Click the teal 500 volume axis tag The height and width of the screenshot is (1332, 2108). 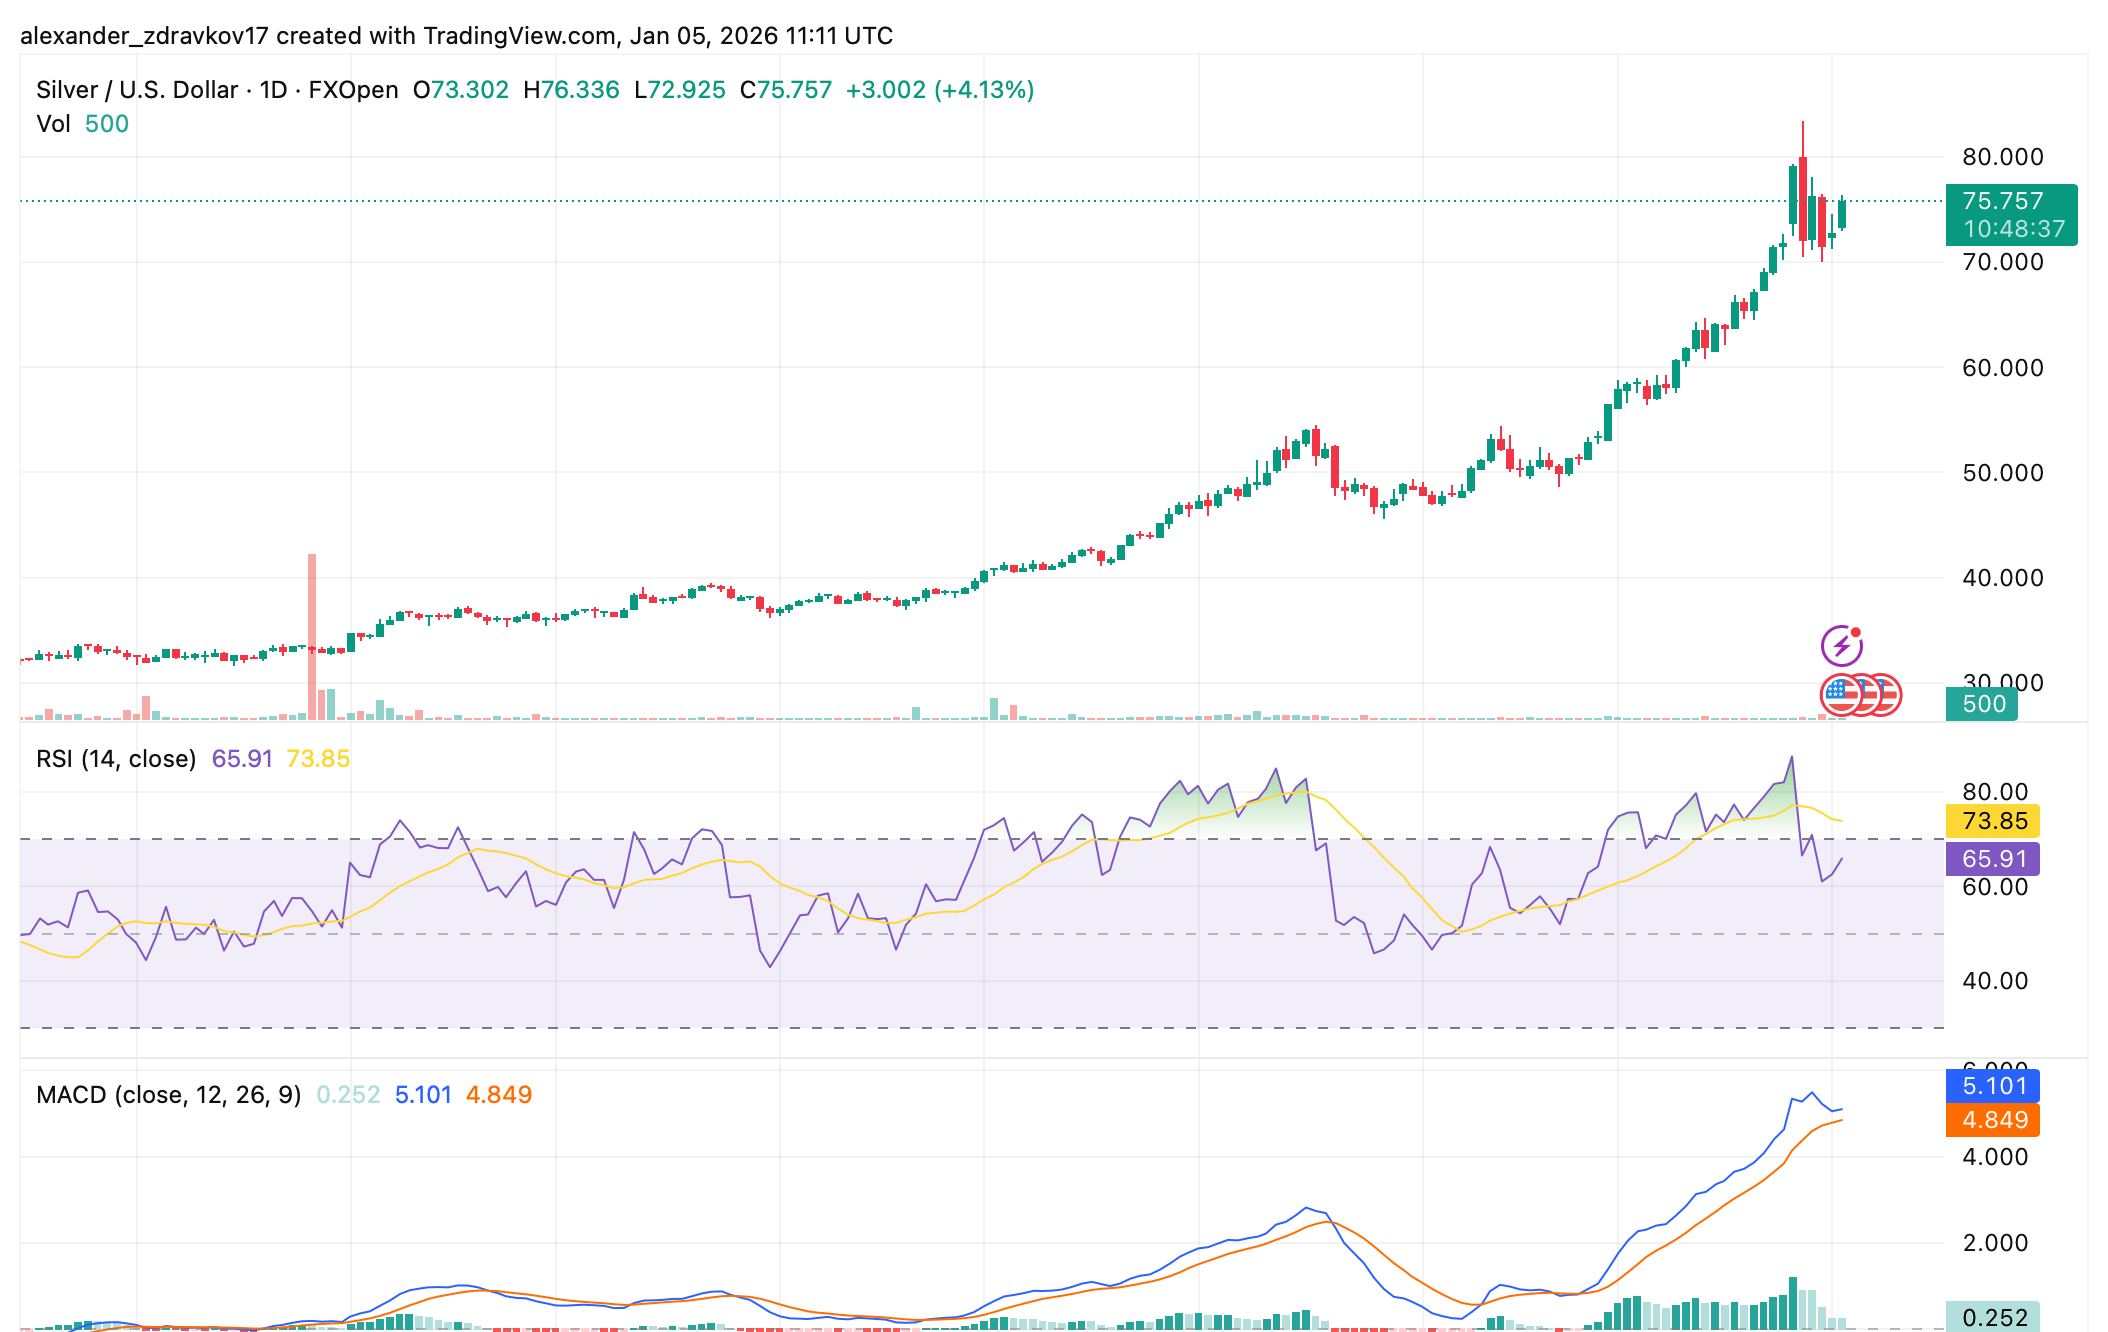1982,704
